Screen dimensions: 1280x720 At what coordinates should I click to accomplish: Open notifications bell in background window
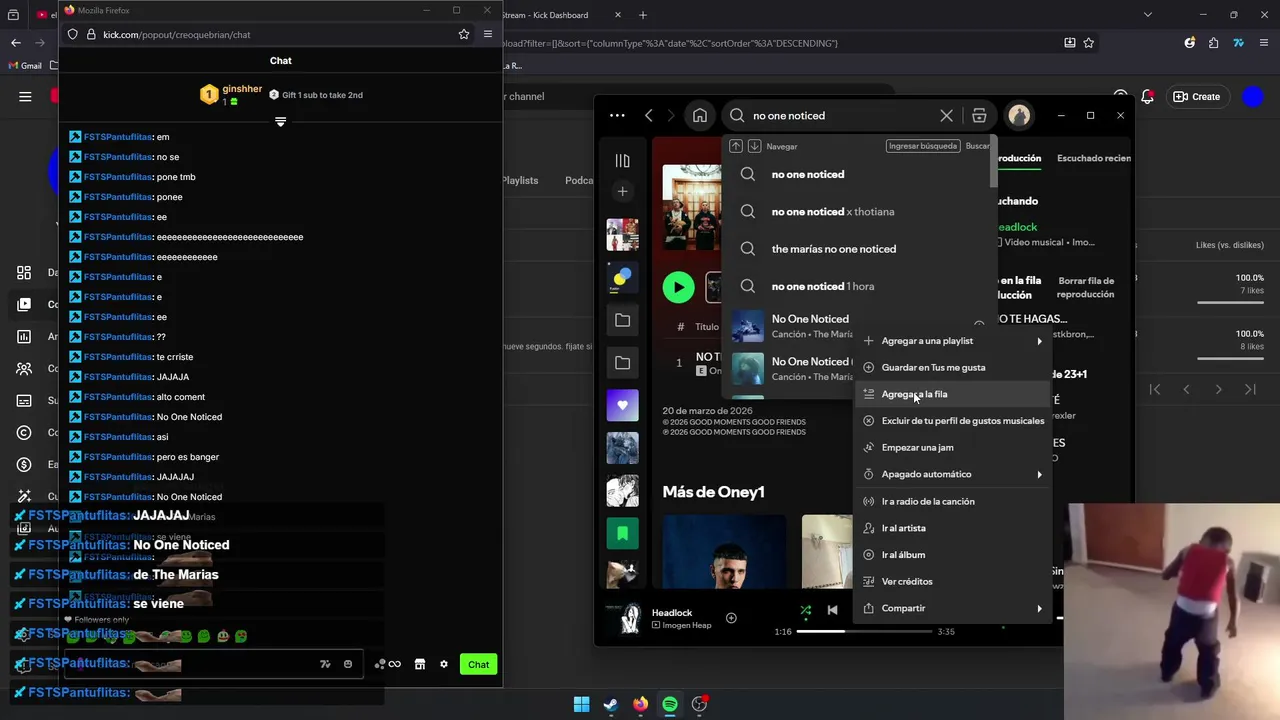point(1148,96)
